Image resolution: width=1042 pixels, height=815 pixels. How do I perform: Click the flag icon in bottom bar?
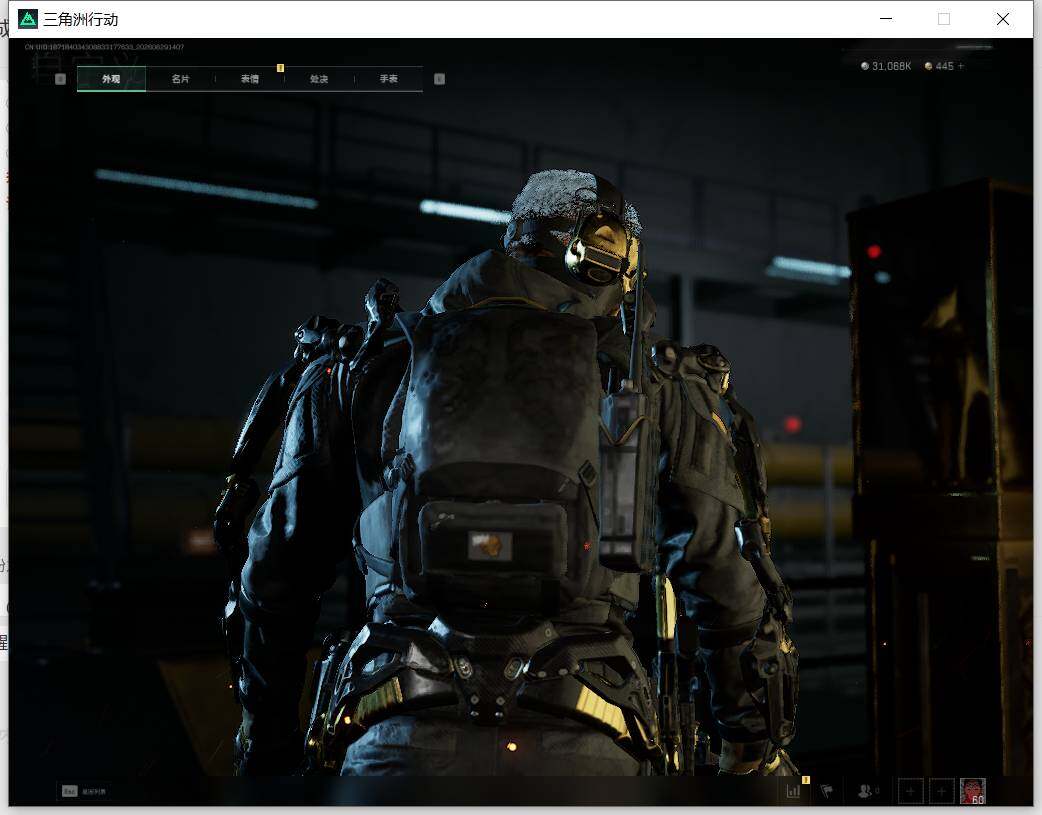[827, 791]
